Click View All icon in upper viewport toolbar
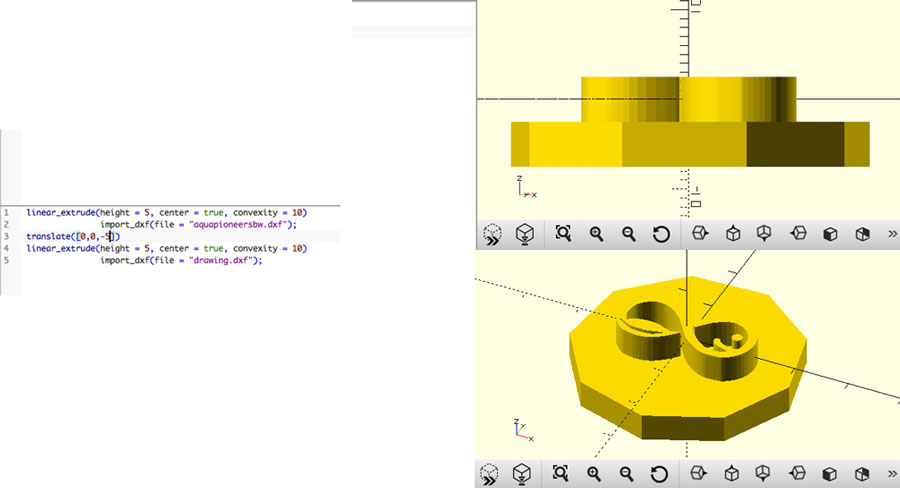The image size is (900, 488). click(x=563, y=233)
